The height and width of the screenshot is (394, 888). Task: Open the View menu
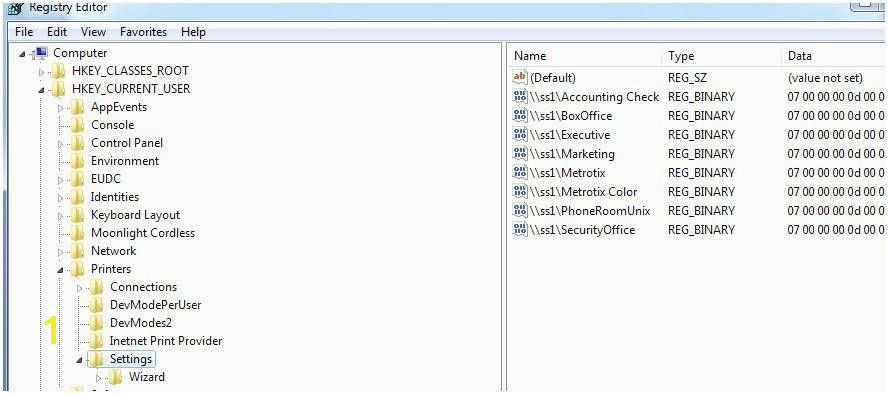tap(93, 32)
